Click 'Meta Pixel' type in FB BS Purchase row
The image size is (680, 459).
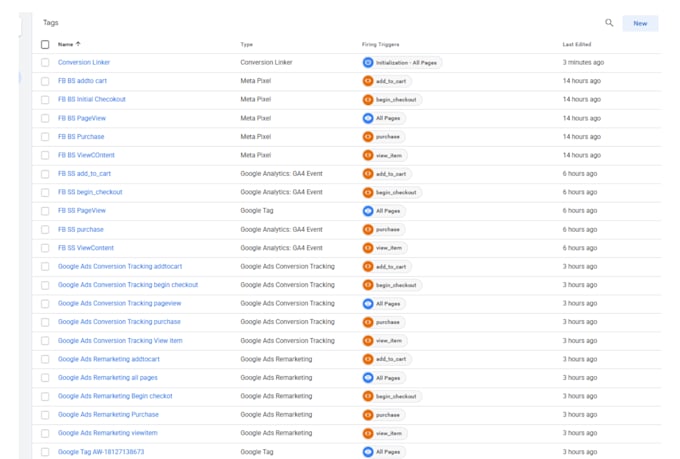255,137
